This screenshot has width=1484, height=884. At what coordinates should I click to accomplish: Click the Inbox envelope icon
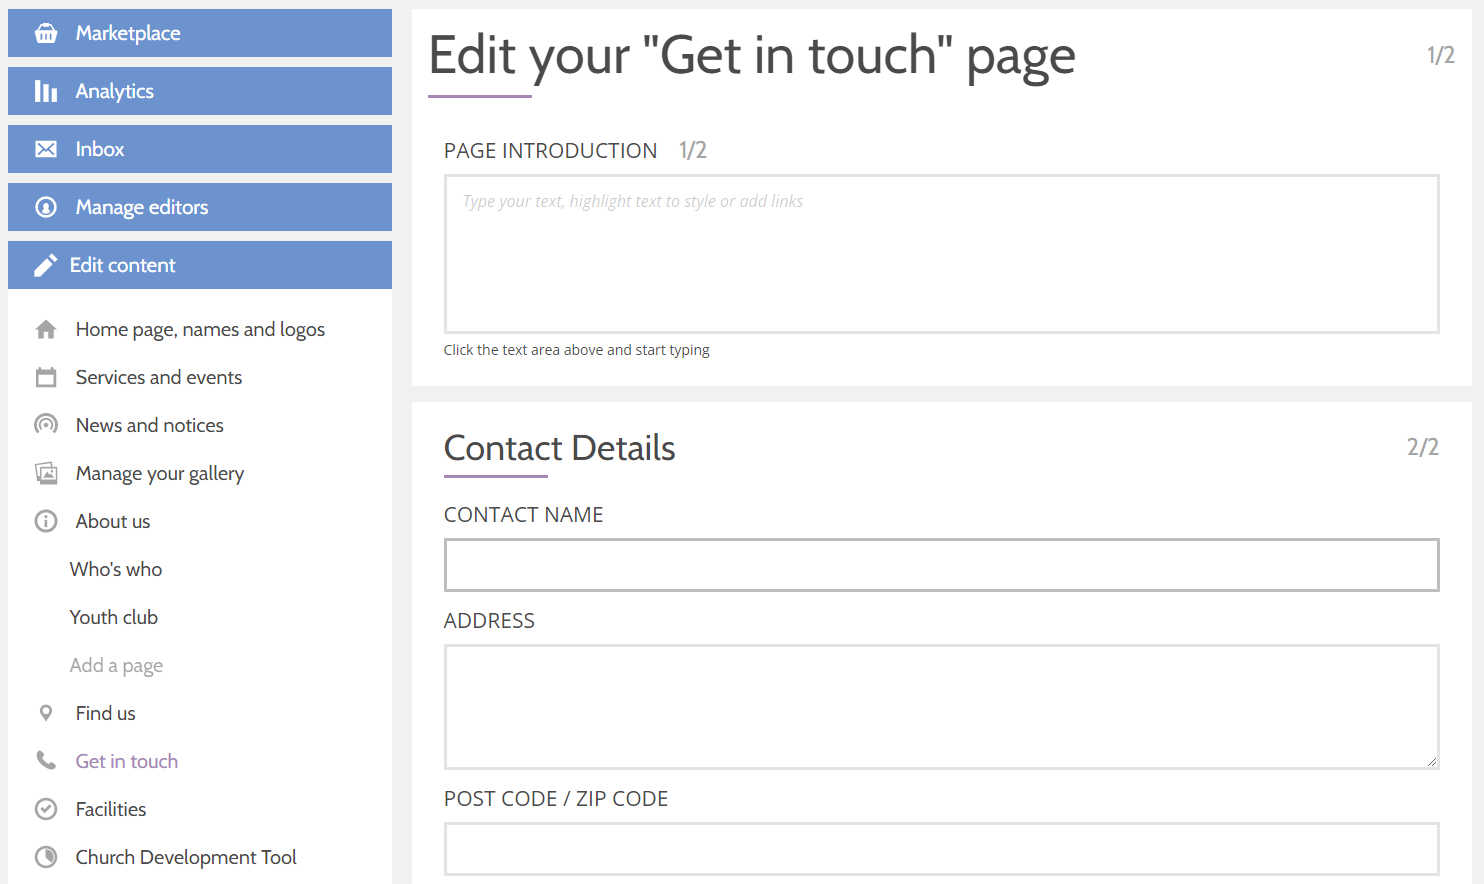46,149
